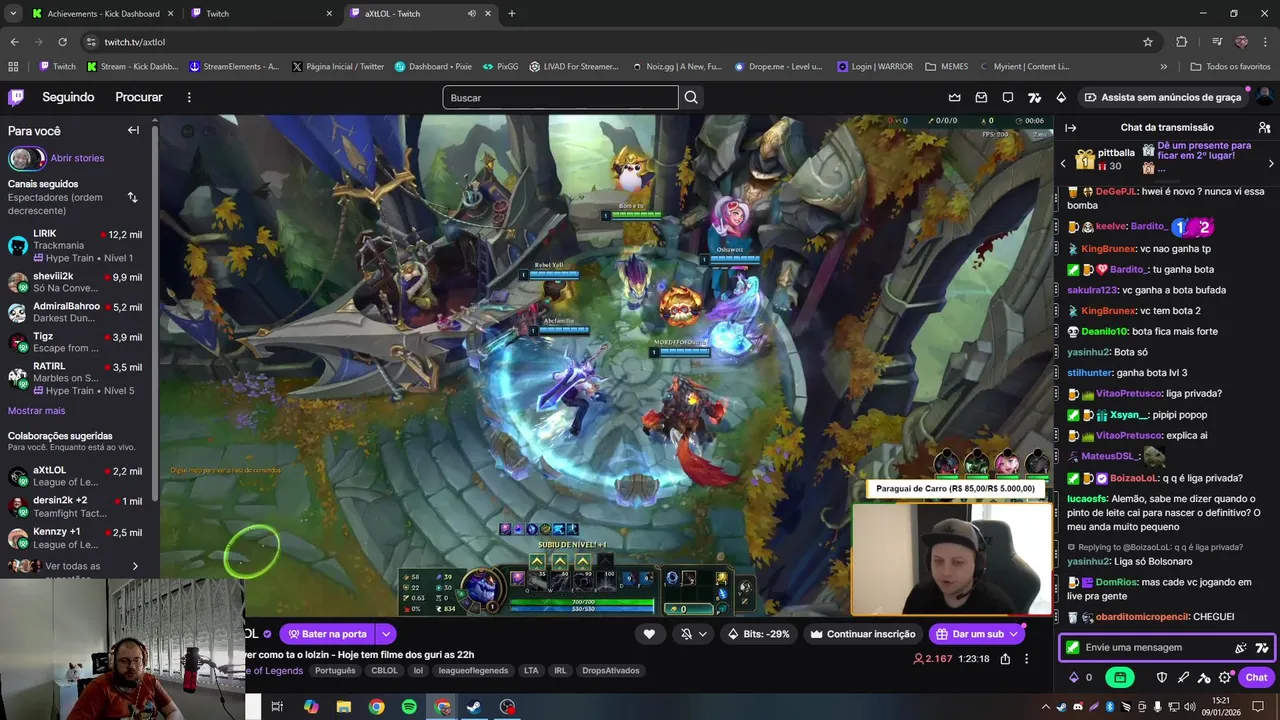Viewport: 1280px width, 720px height.
Task: Click the Continuar inscrição button
Action: (863, 634)
